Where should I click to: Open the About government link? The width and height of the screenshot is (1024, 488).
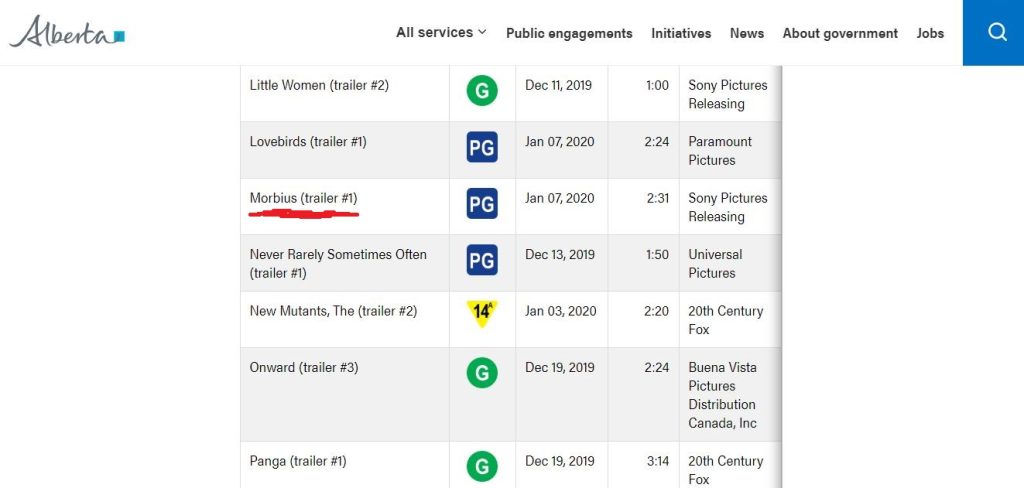840,33
